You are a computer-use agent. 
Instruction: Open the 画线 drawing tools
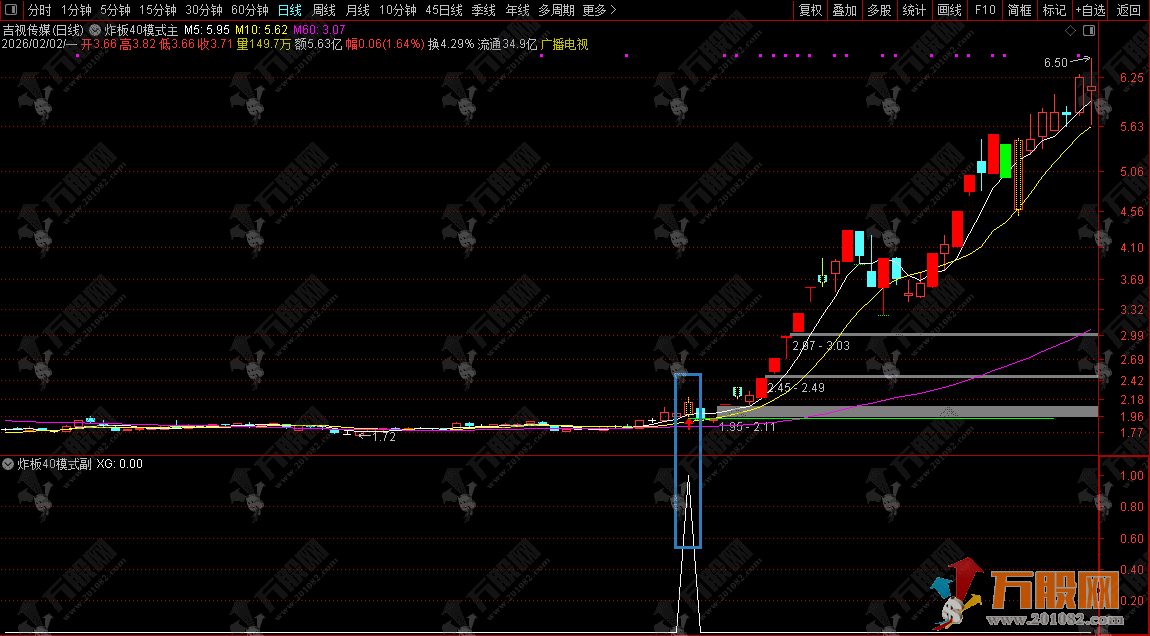point(949,10)
